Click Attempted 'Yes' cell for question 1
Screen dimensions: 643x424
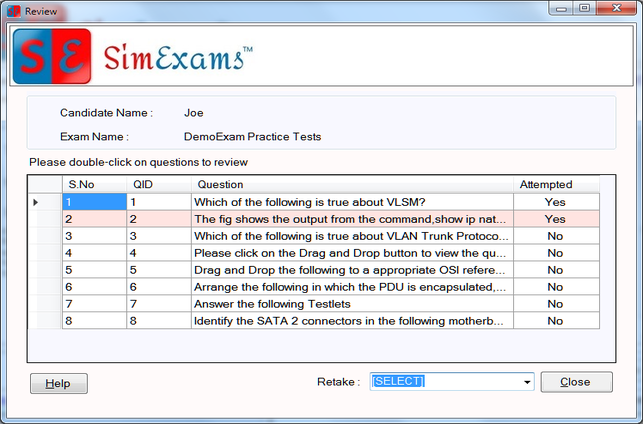click(556, 202)
